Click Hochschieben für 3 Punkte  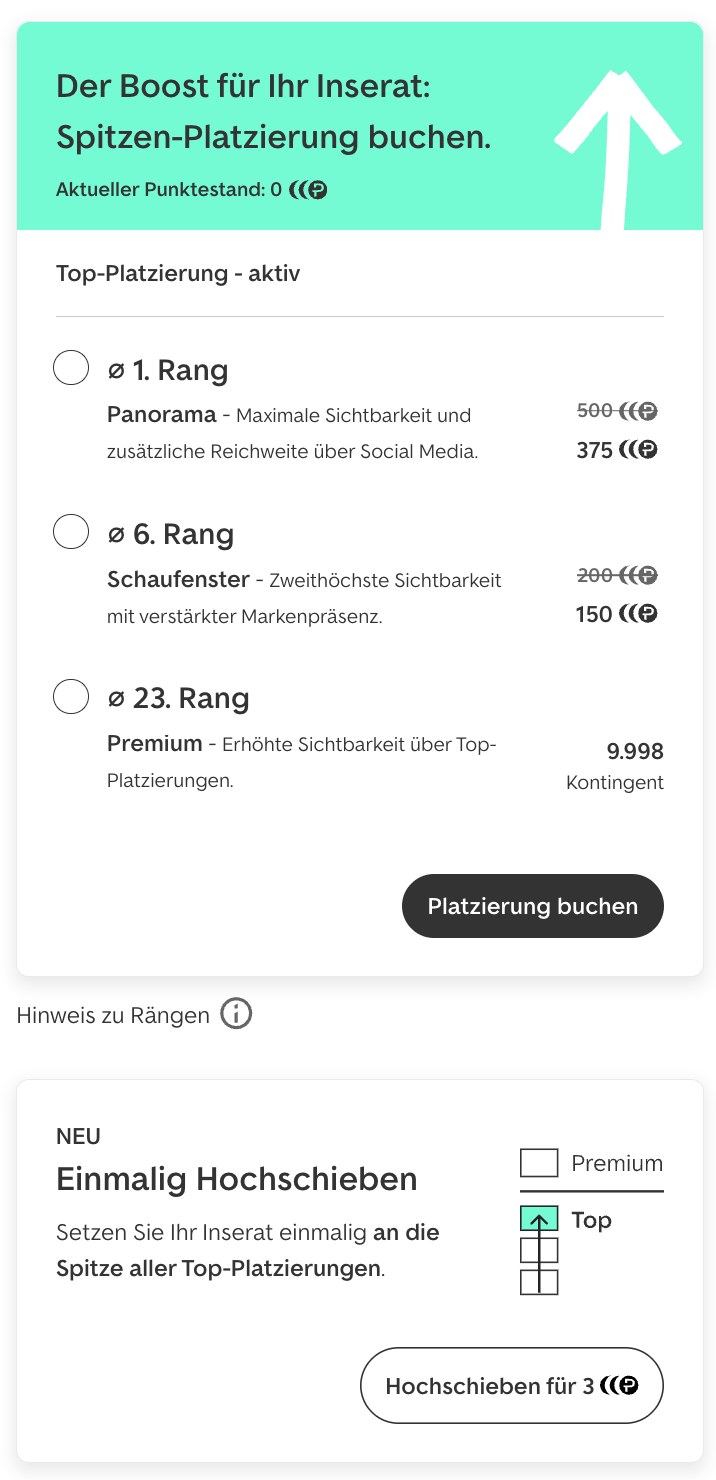511,1385
